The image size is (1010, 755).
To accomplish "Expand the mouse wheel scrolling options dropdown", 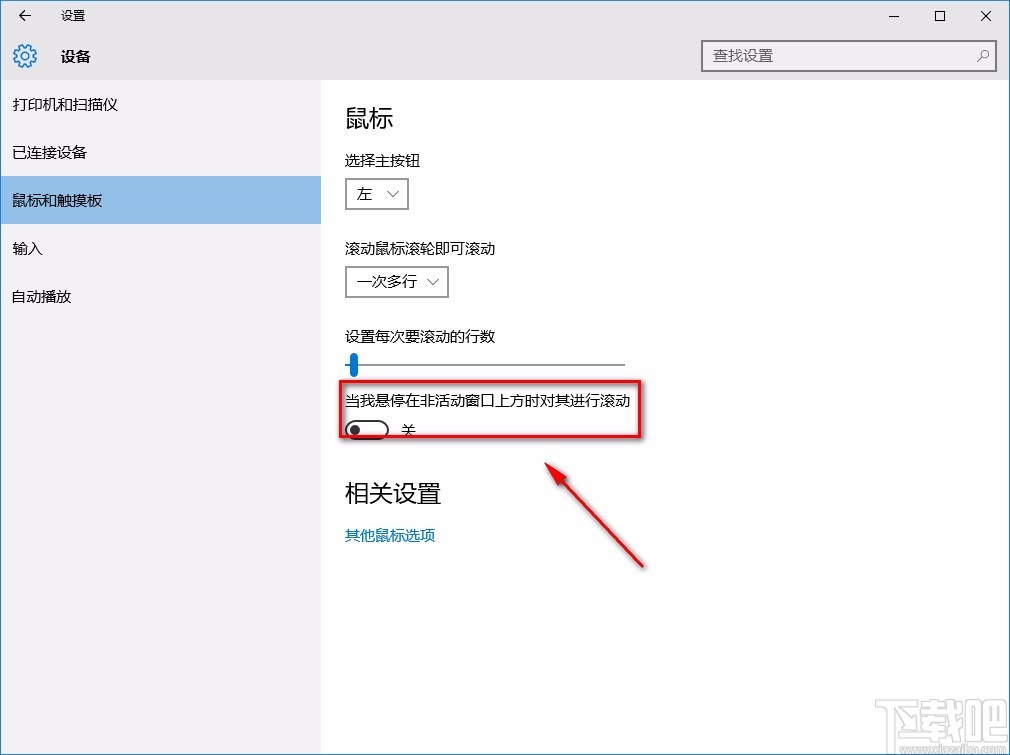I will [x=397, y=282].
